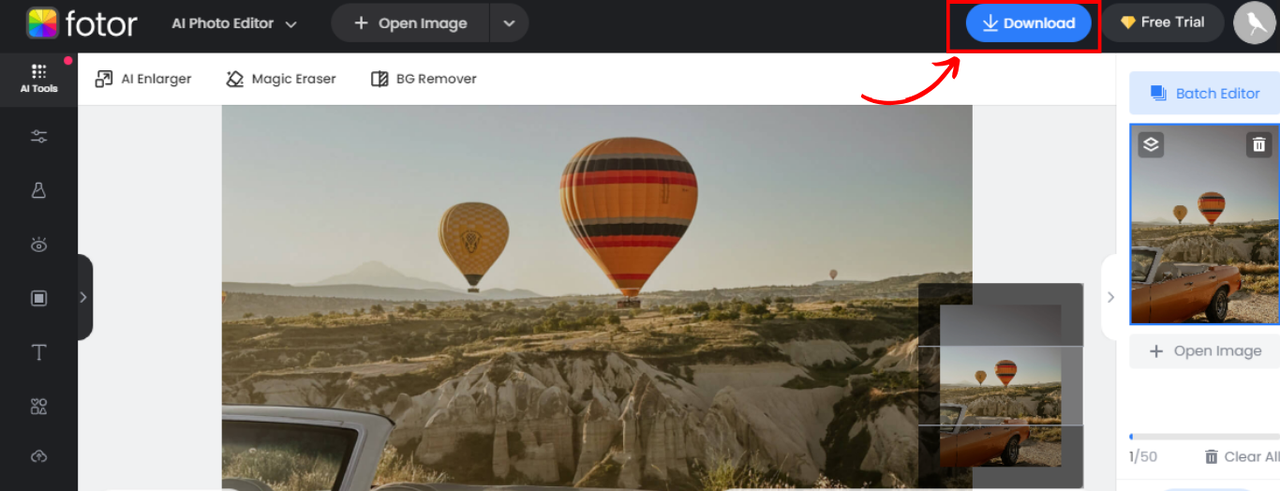Open the AI Photo Editor dropdown
1280x491 pixels.
(x=234, y=23)
